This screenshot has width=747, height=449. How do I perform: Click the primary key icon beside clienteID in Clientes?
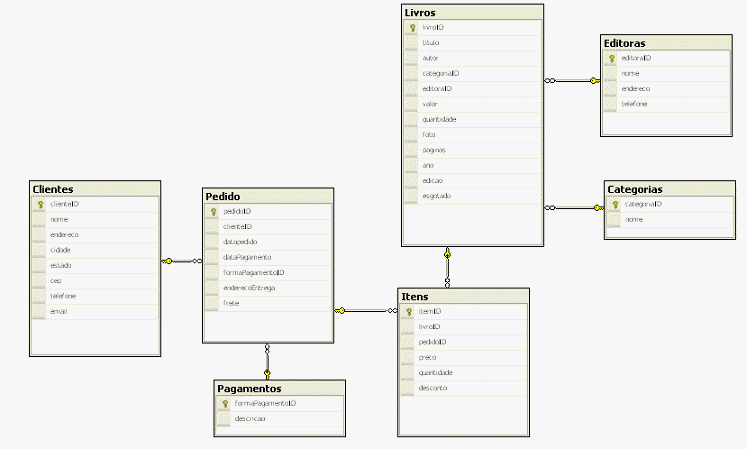point(39,204)
